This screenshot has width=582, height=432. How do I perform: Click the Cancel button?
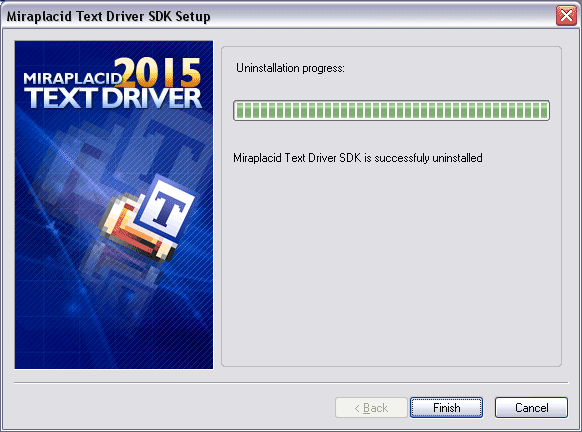[531, 408]
